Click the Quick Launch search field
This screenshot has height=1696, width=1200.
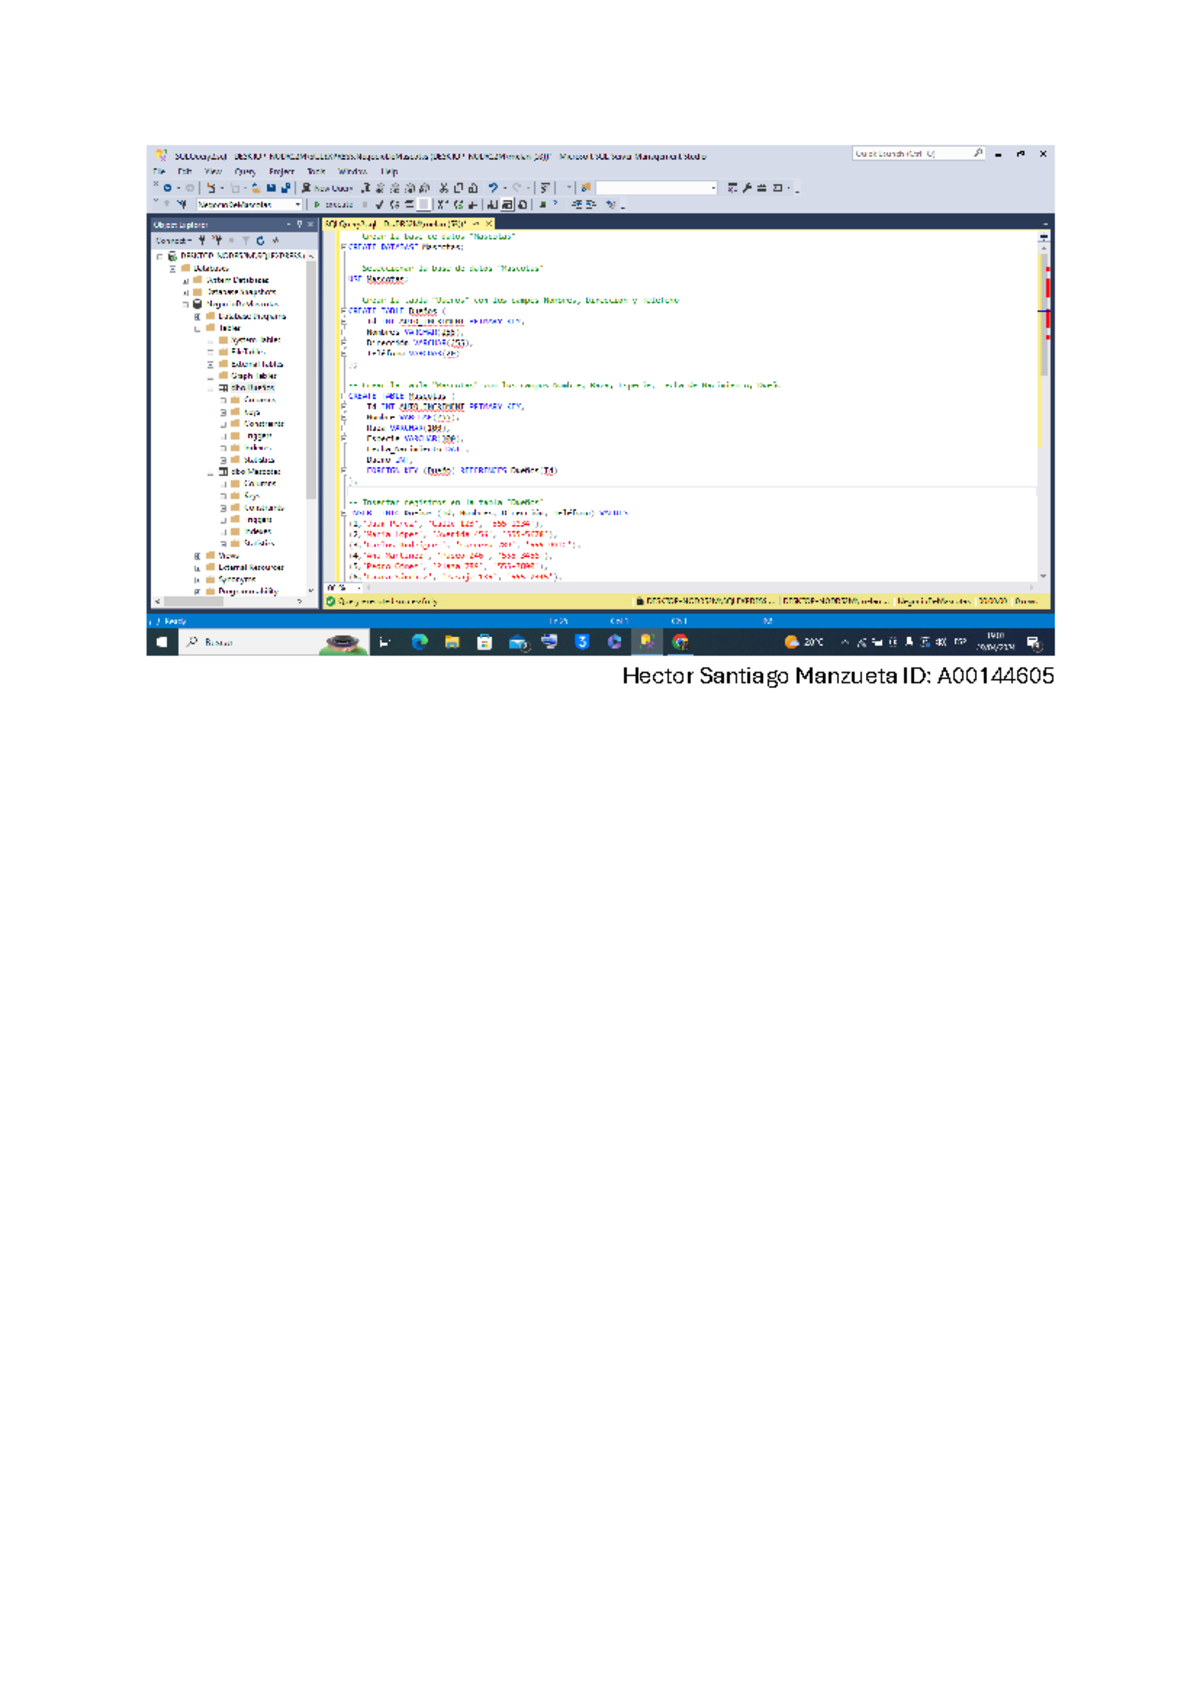pos(910,154)
